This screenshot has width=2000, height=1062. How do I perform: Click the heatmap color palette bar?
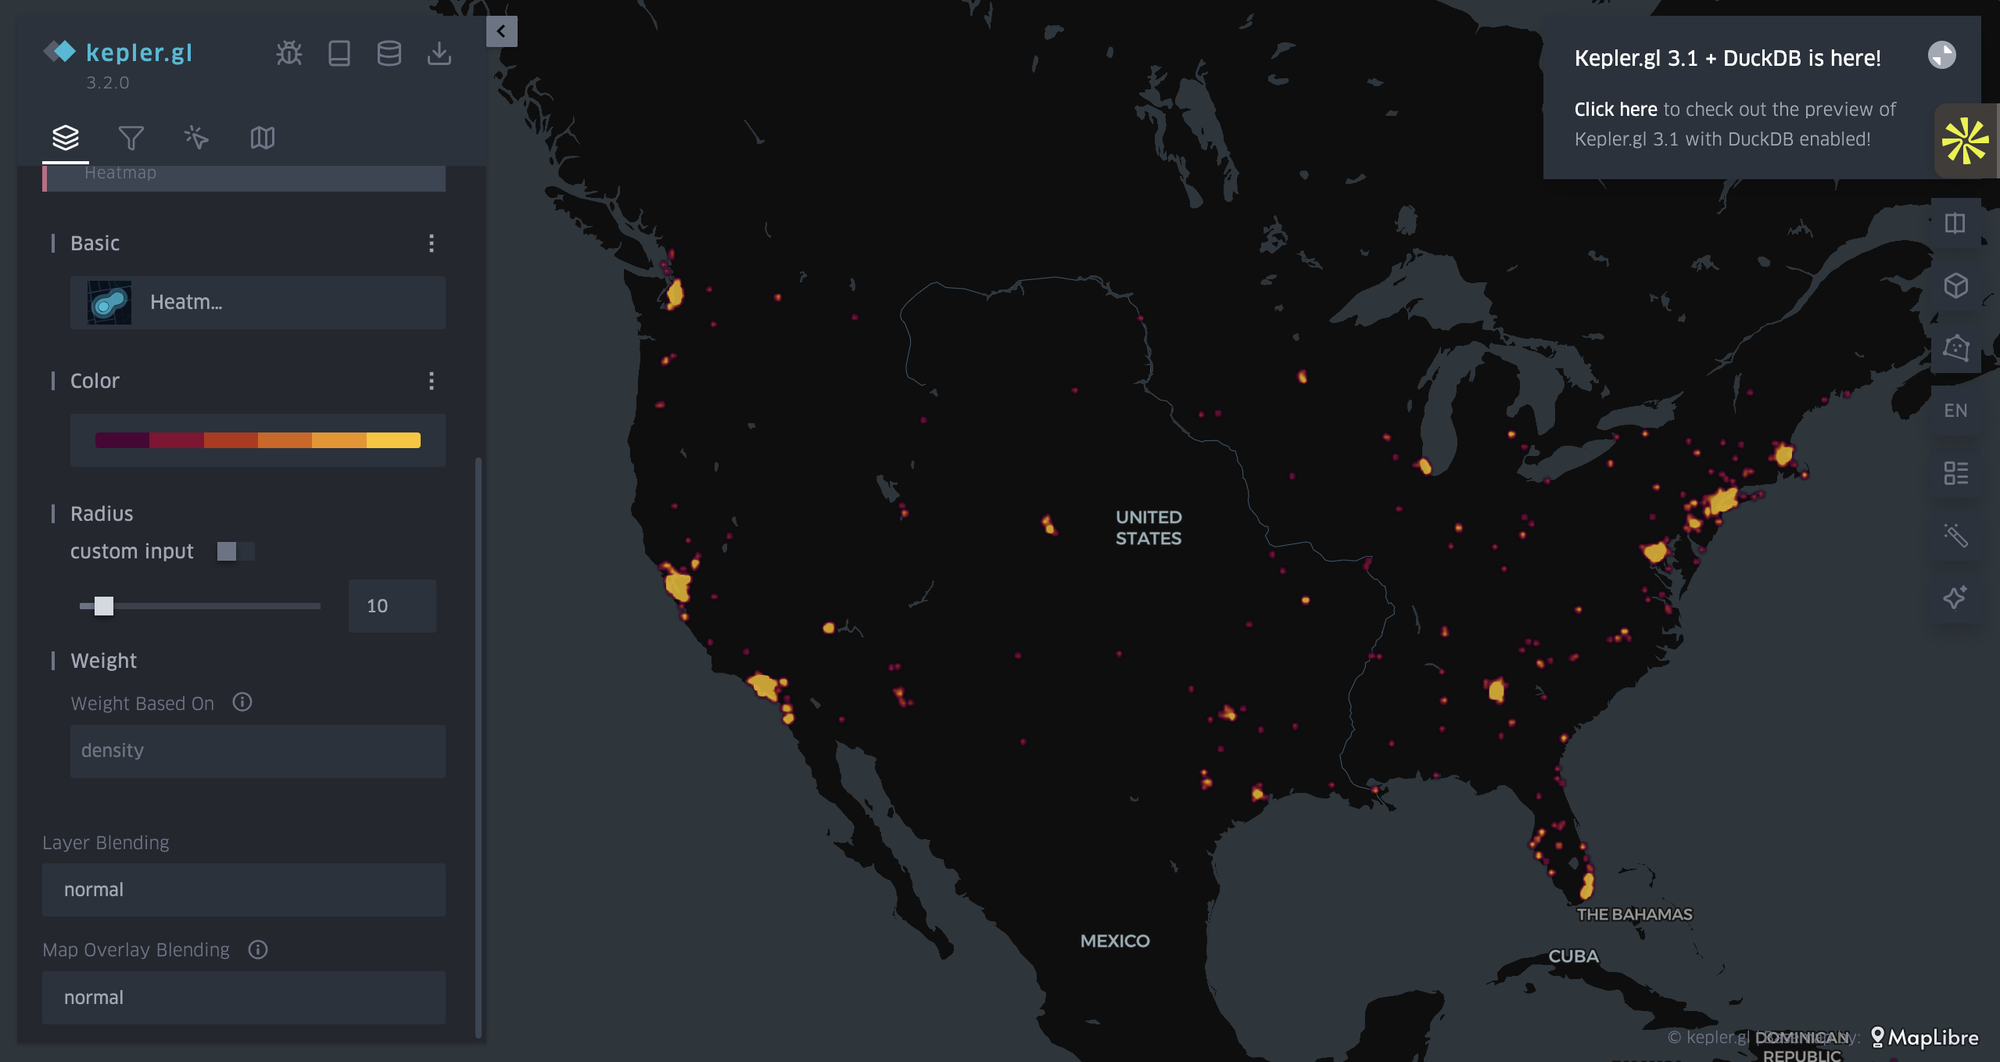pyautogui.click(x=257, y=440)
